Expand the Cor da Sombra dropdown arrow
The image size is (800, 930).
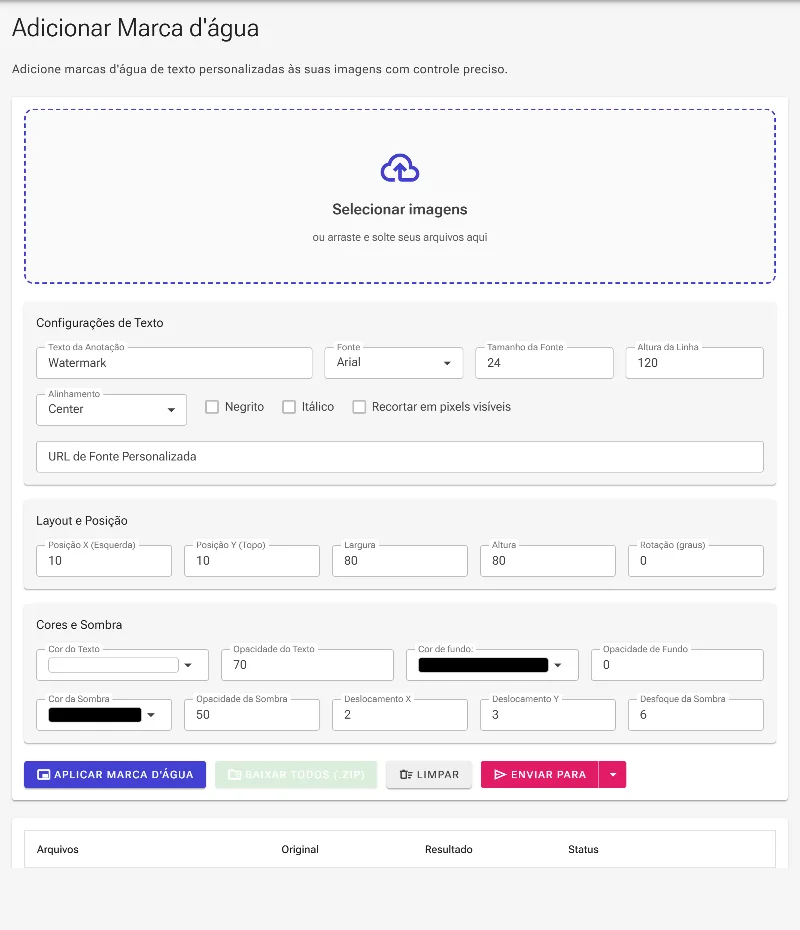pyautogui.click(x=151, y=715)
